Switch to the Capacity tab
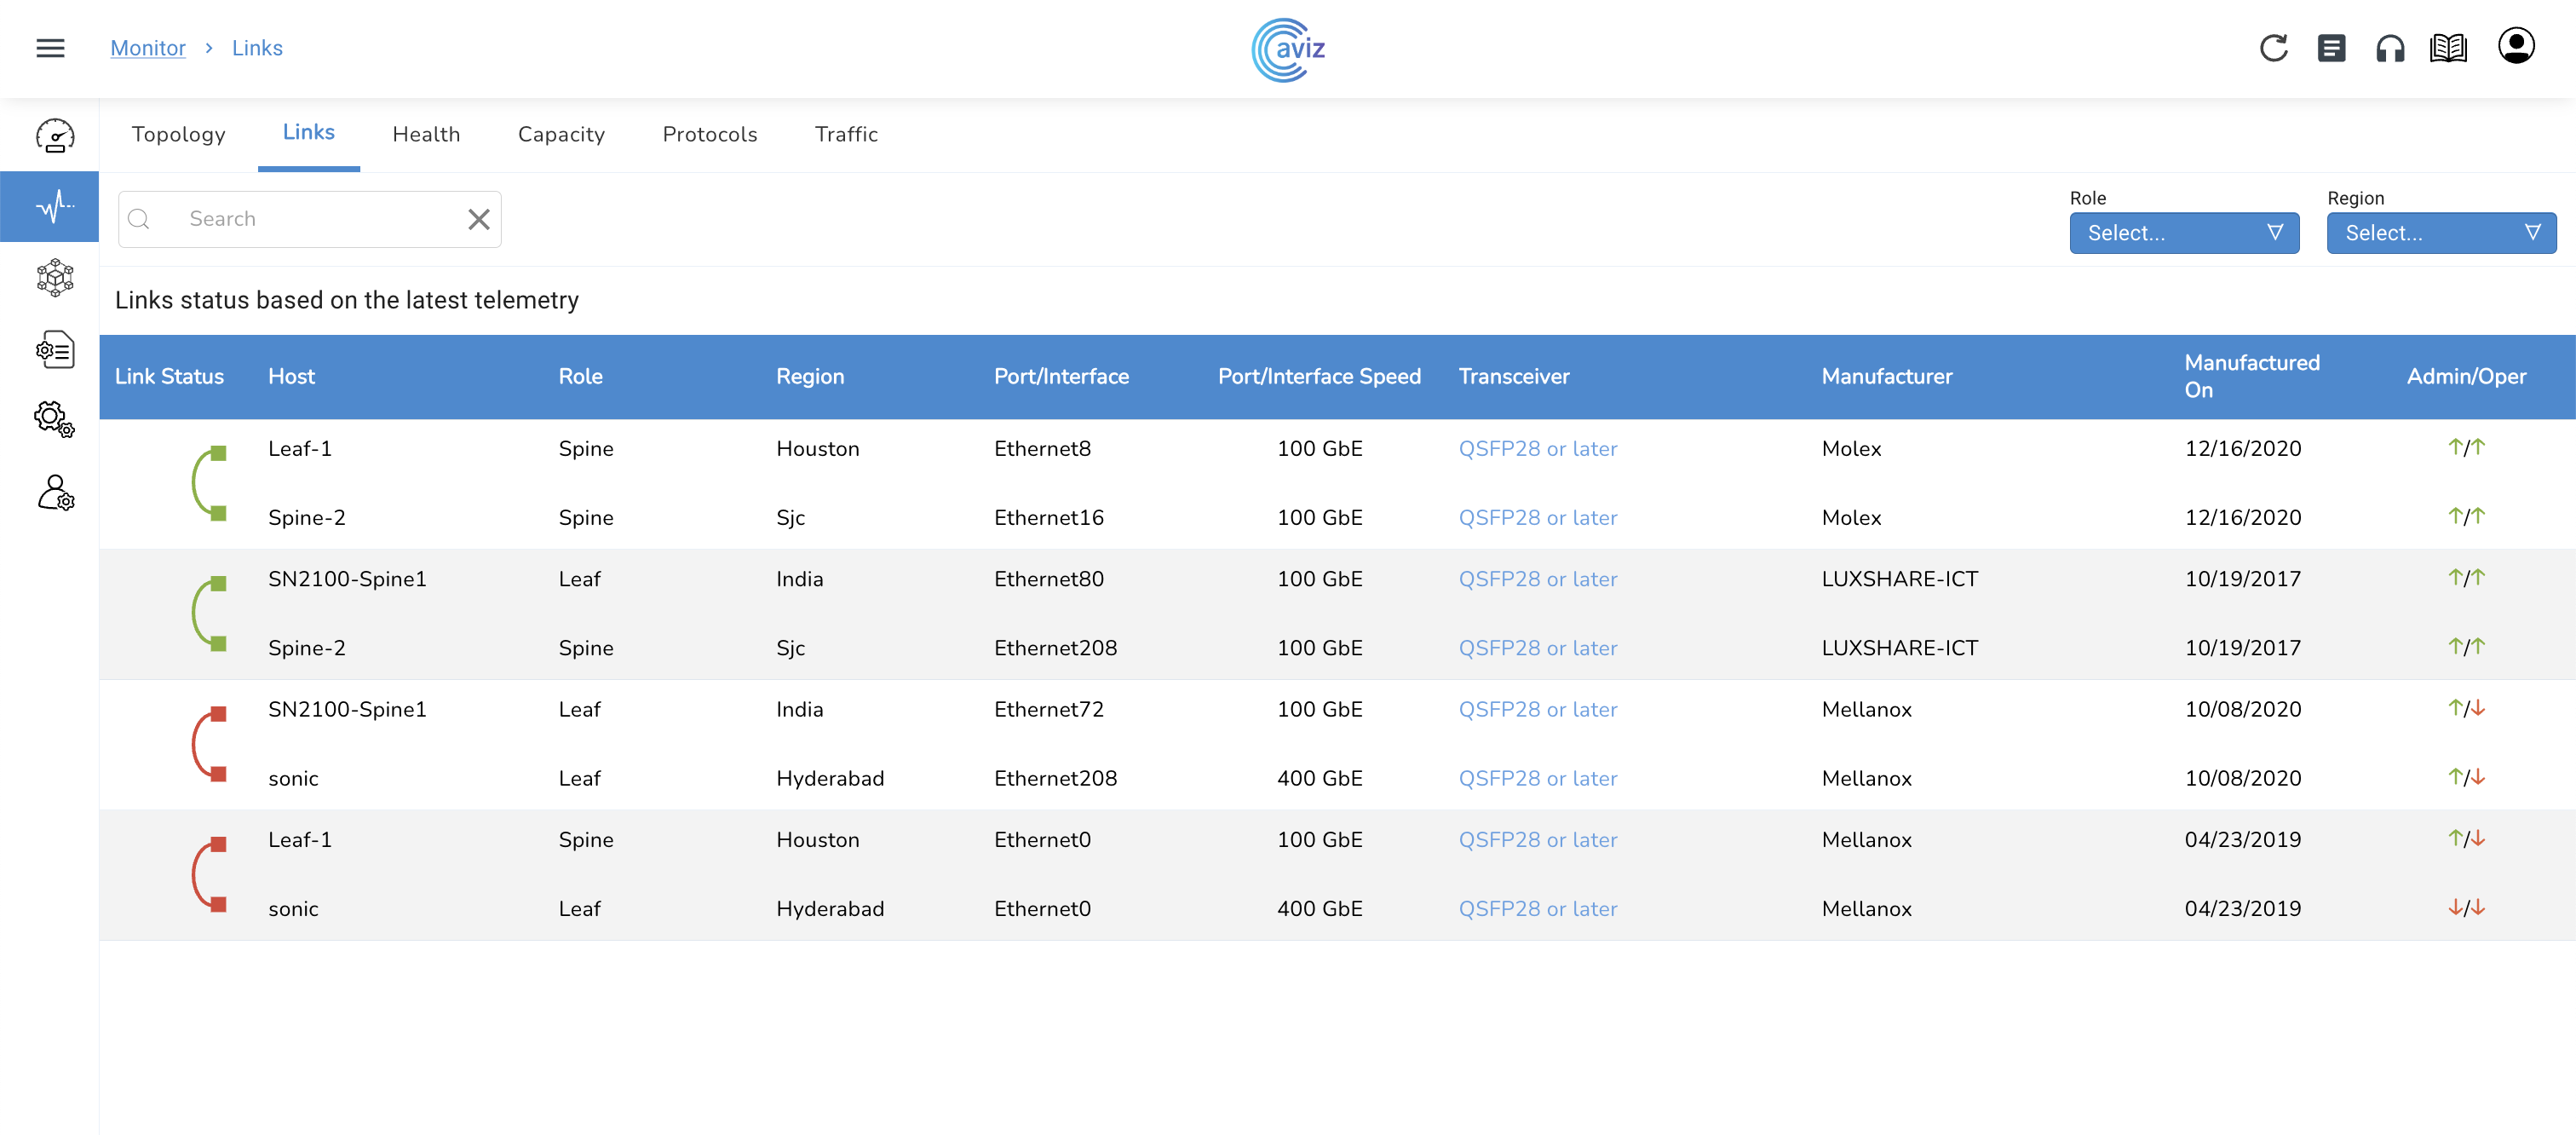The width and height of the screenshot is (2576, 1135). point(561,134)
